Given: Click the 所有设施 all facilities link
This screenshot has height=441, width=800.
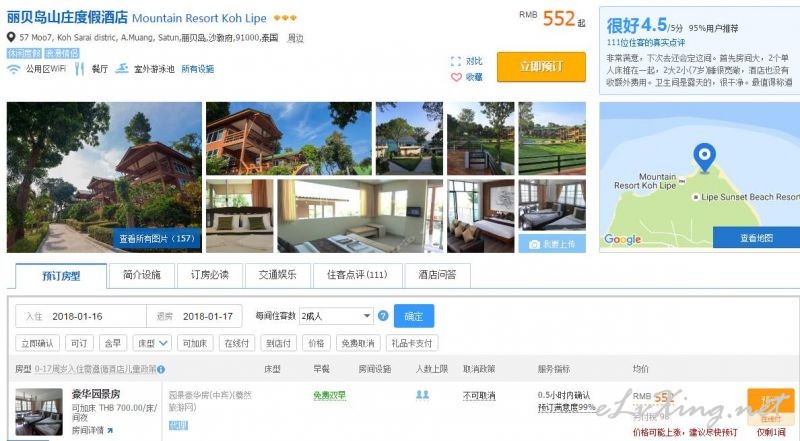Looking at the screenshot, I should coord(198,69).
